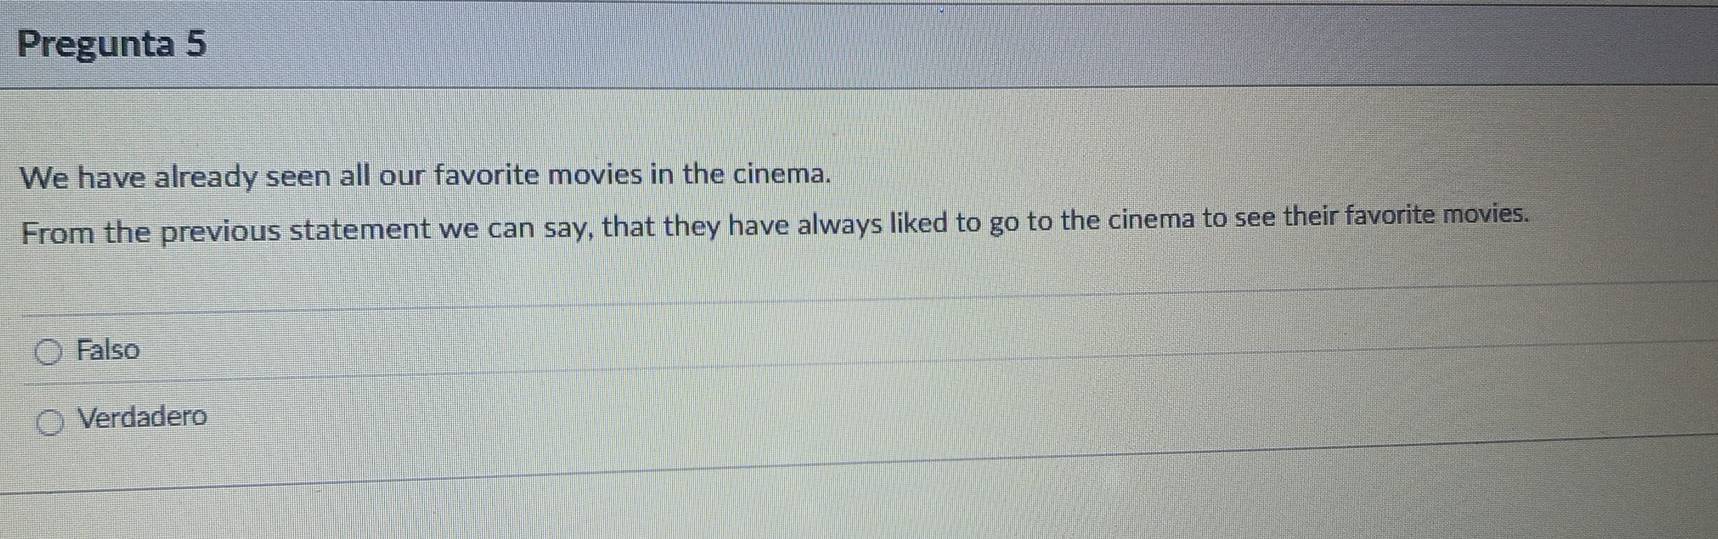1718x539 pixels.
Task: Click the word "Pregunta" in the header bar
Action: [96, 45]
